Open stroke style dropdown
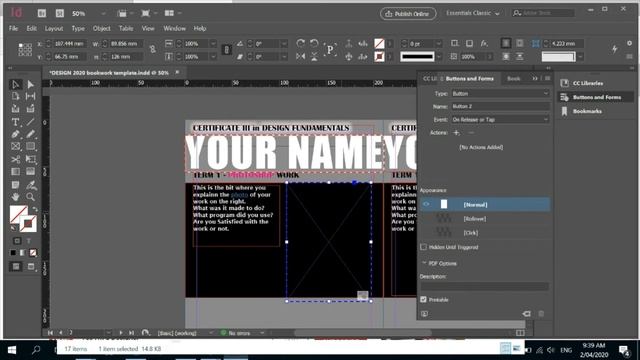The width and height of the screenshot is (640, 360). [x=439, y=56]
